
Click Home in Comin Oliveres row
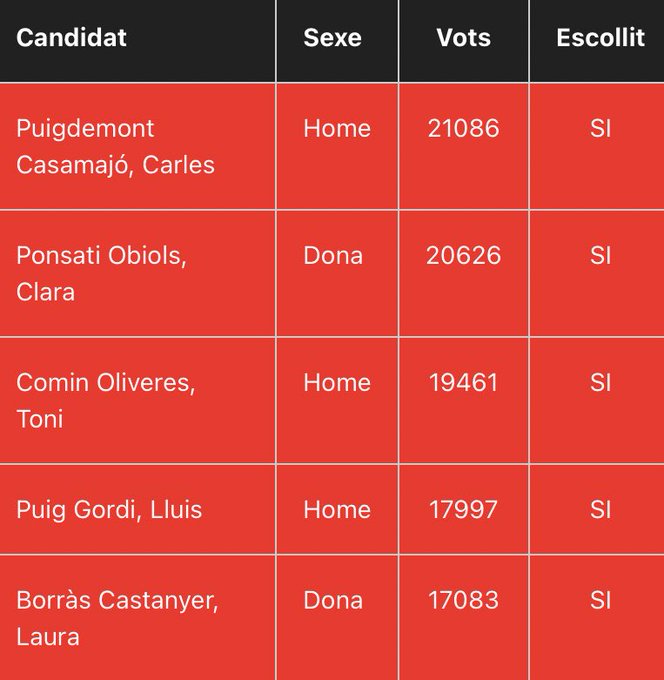(337, 382)
